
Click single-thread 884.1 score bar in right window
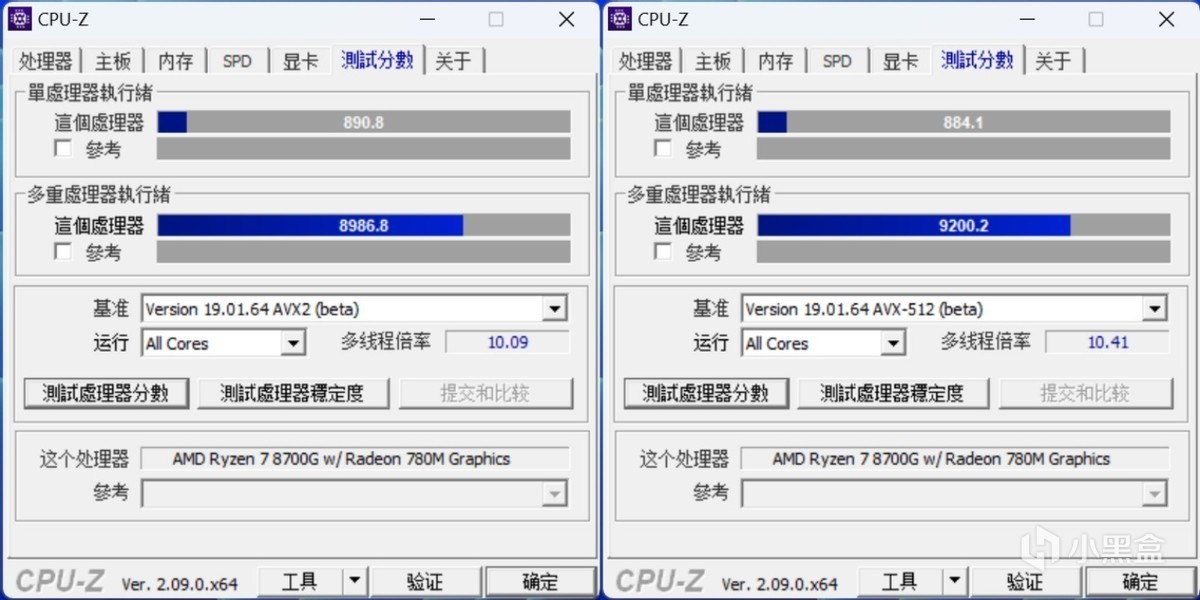coord(964,122)
